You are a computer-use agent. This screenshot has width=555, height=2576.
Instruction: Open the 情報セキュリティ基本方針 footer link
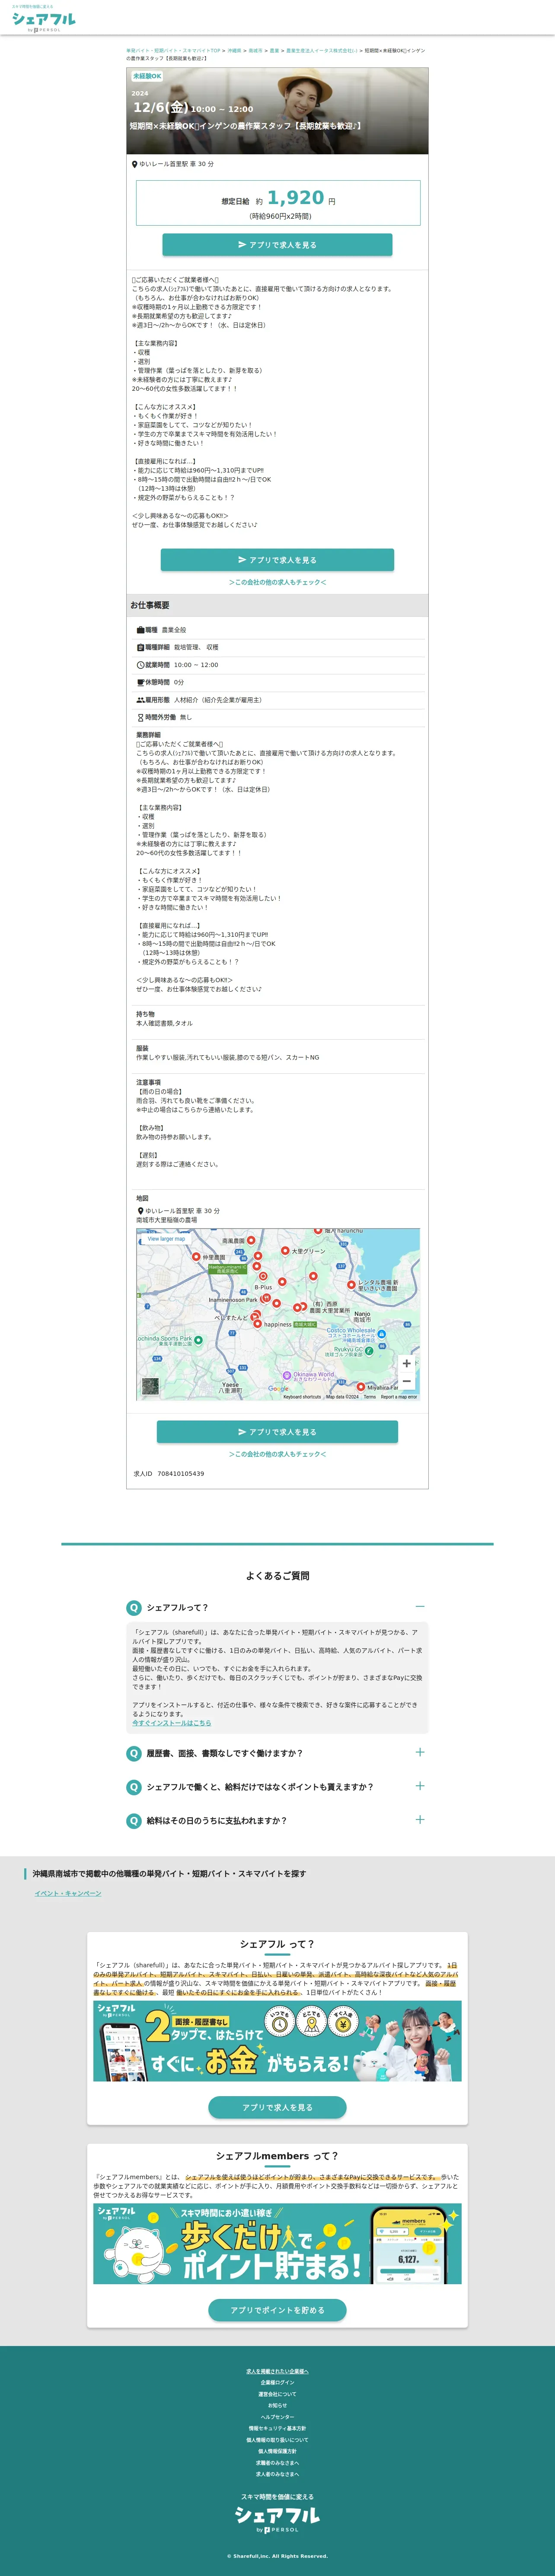pyautogui.click(x=277, y=2428)
